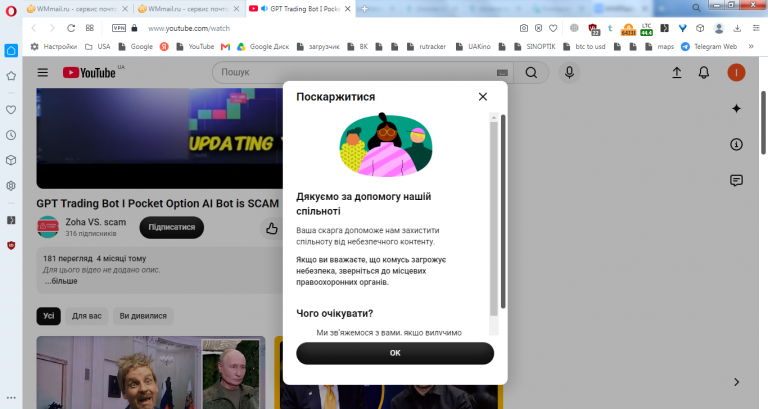Open the Zoha VS. scam channel avatar

coord(48,227)
